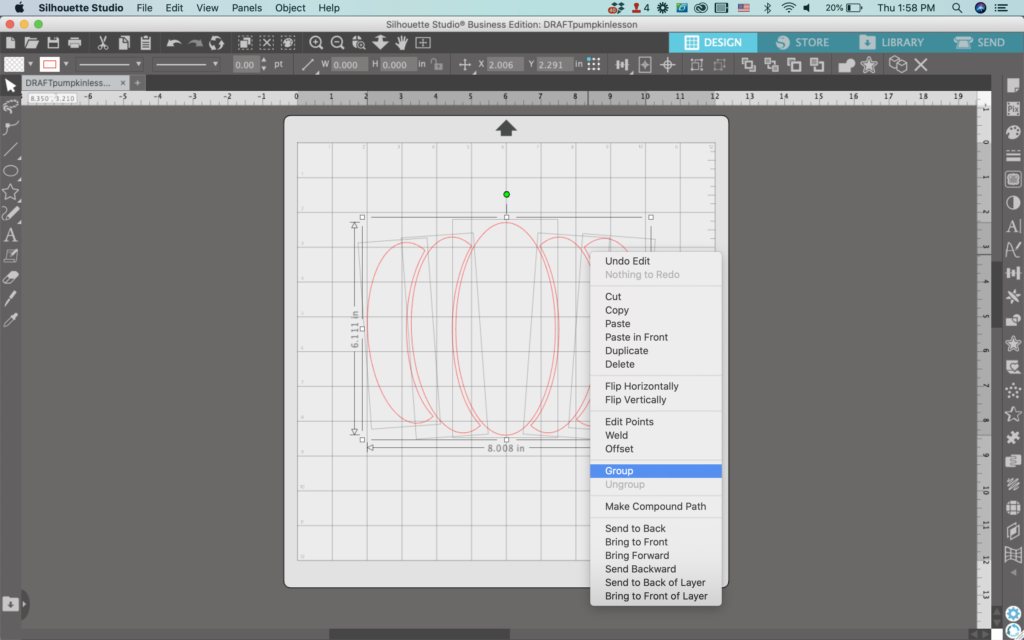Click the Paste clipboard icon in toolbar
The width and height of the screenshot is (1024, 640).
tap(146, 43)
